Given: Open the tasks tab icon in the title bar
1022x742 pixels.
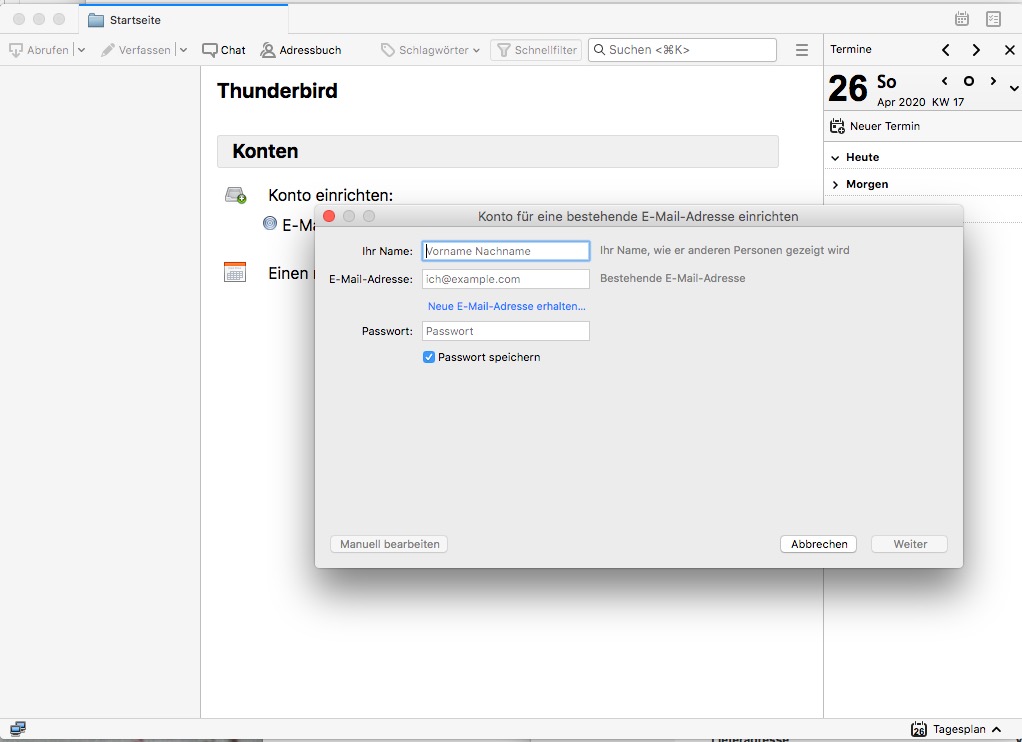Looking at the screenshot, I should (x=993, y=19).
